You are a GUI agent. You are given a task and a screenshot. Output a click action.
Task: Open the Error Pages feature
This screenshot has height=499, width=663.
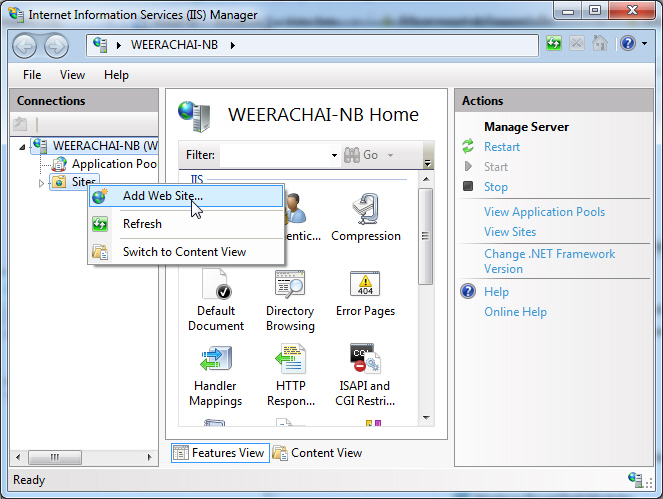(365, 293)
